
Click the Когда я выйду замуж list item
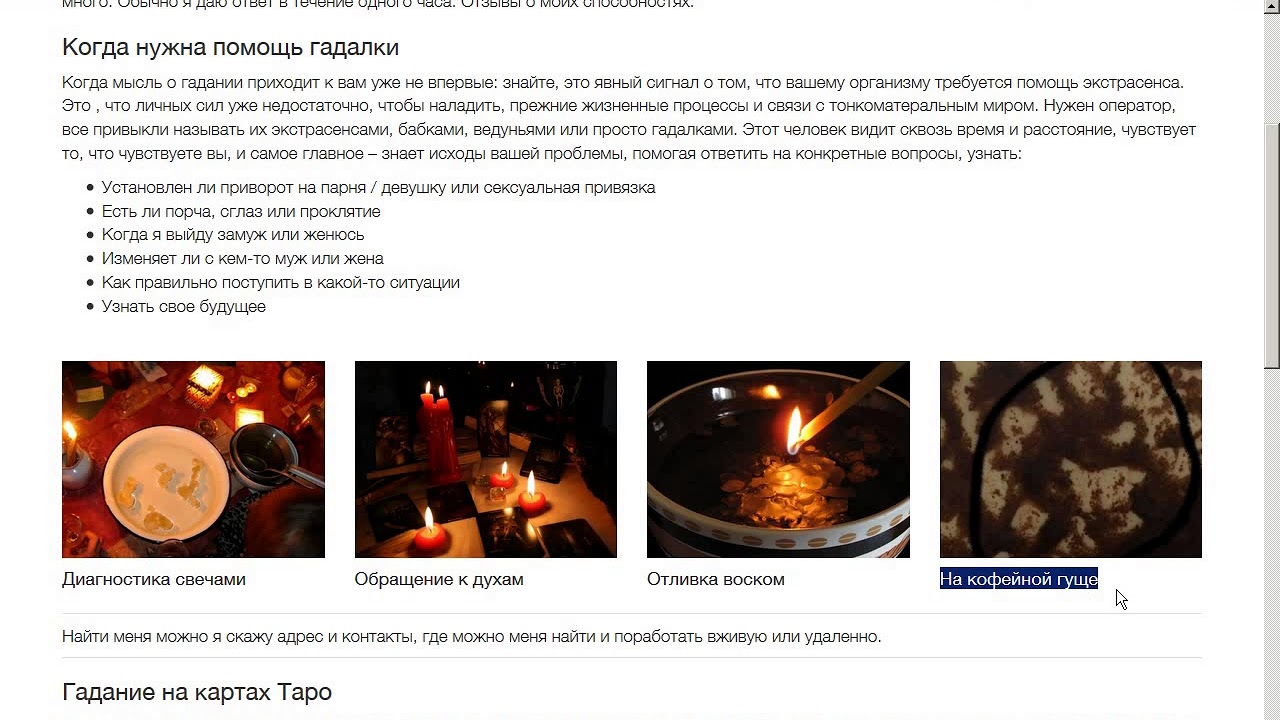233,234
